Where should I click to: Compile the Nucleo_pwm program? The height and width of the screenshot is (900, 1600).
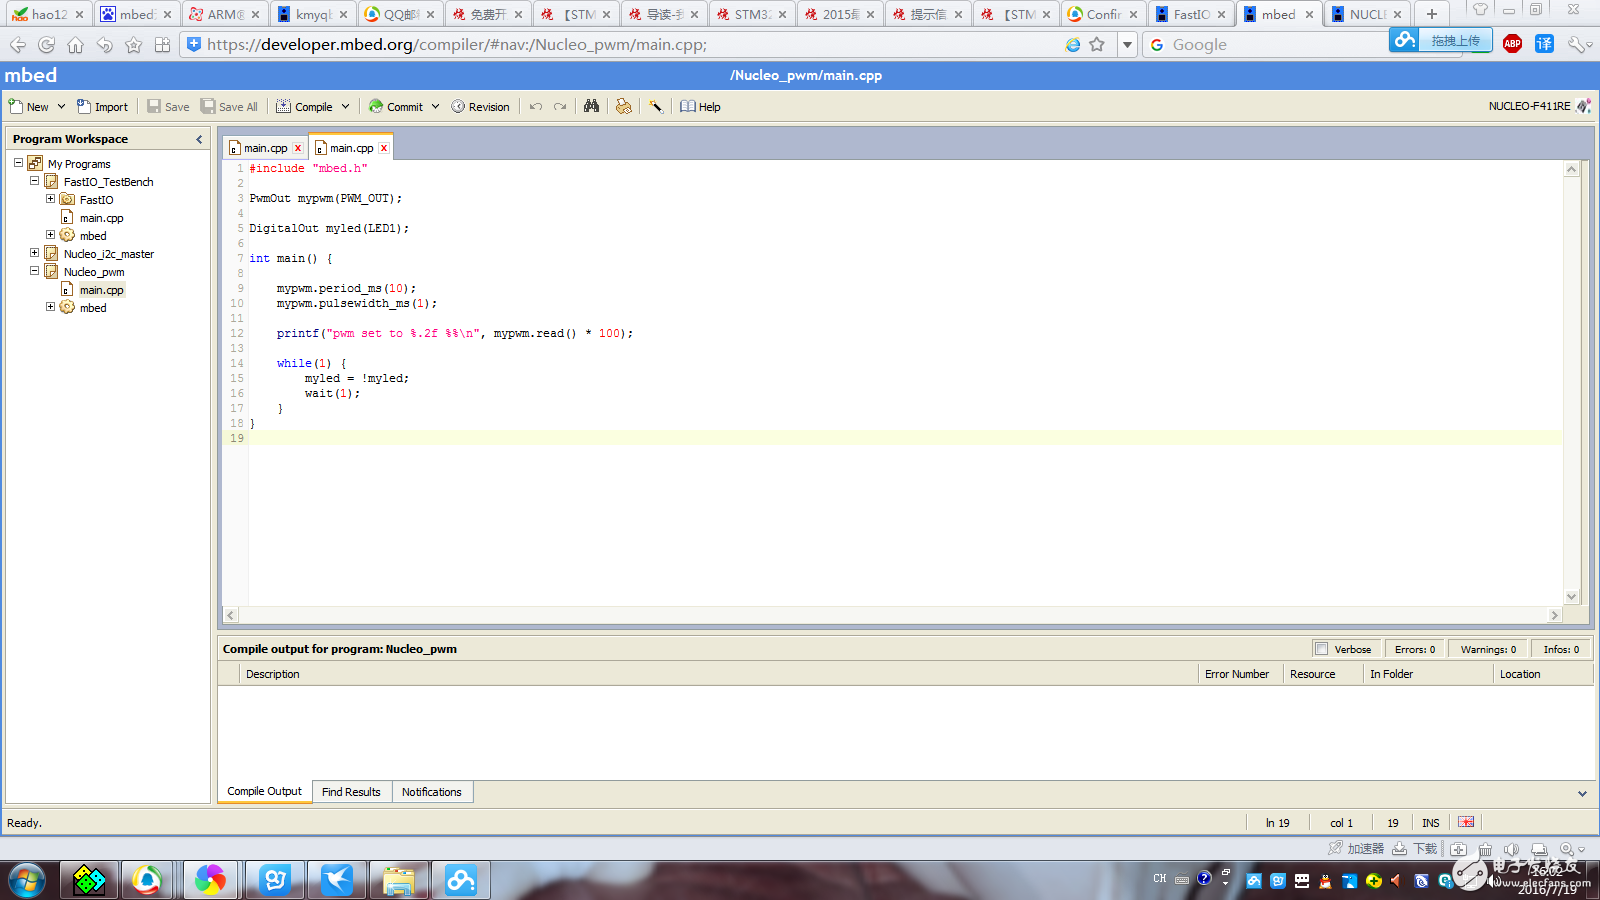pos(304,107)
